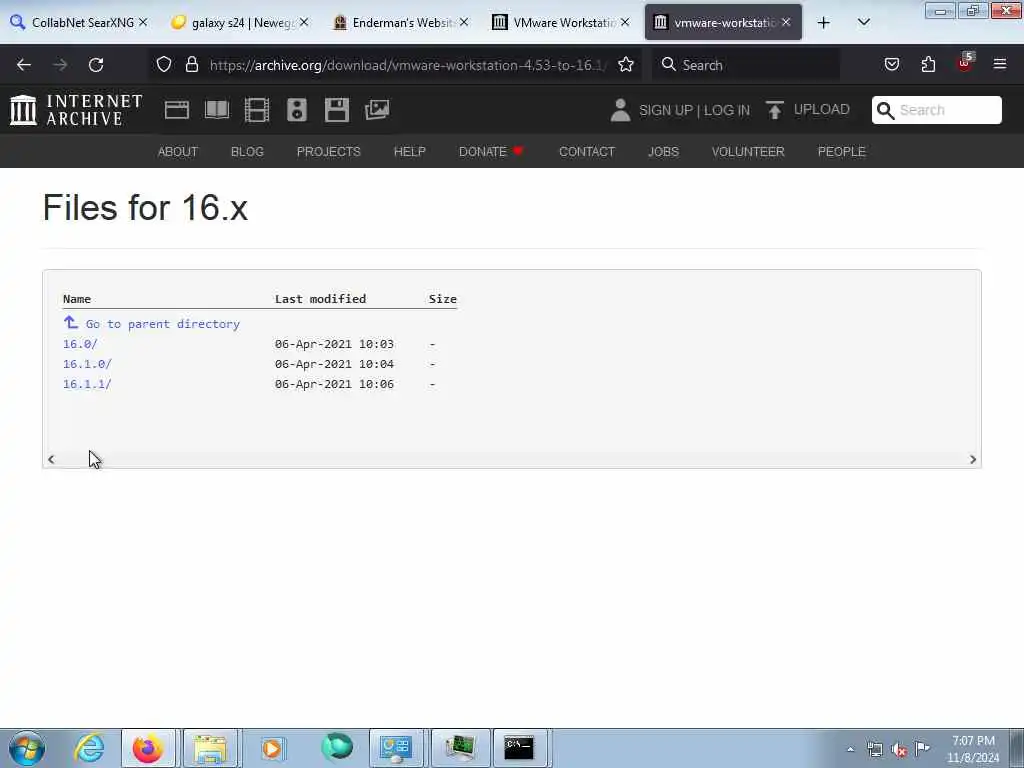1024x768 pixels.
Task: Open the PEOPLE menu link
Action: pyautogui.click(x=842, y=152)
